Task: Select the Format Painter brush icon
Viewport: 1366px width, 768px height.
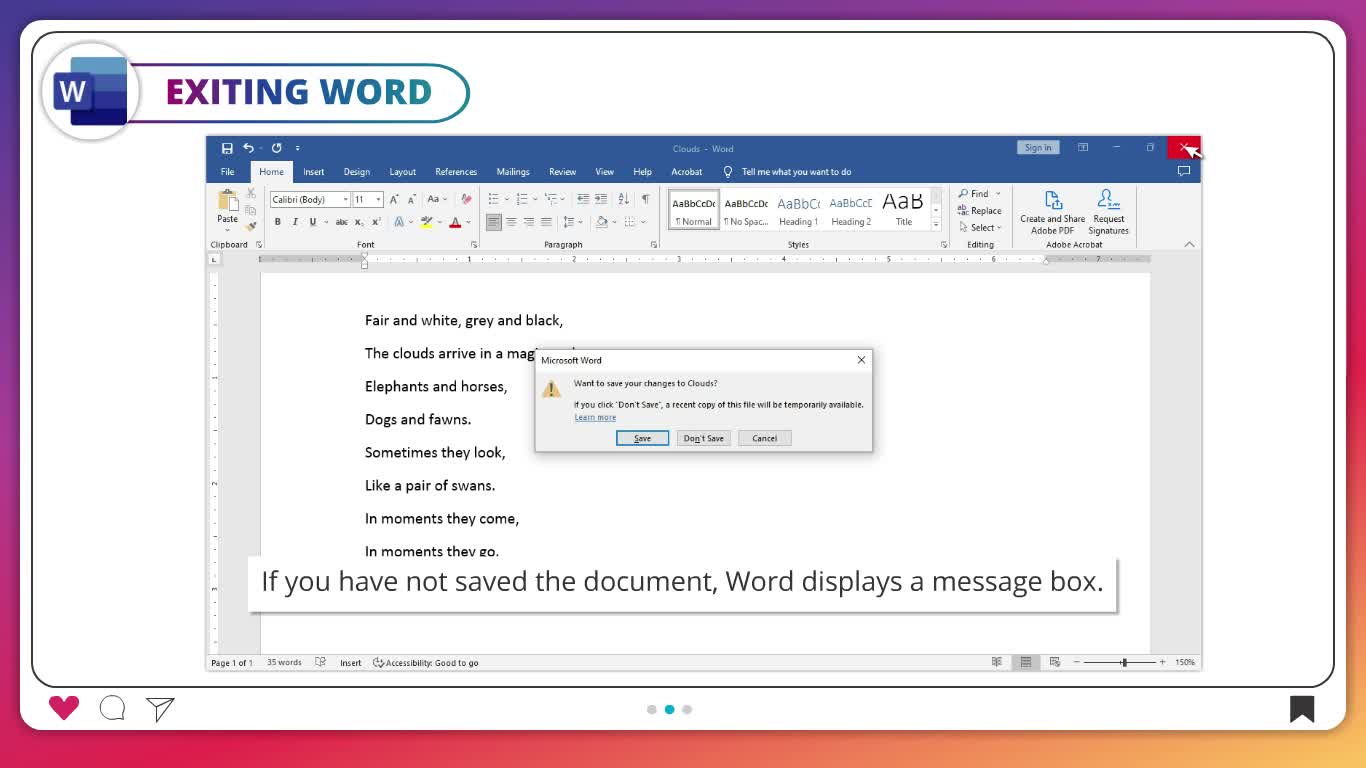Action: 251,226
